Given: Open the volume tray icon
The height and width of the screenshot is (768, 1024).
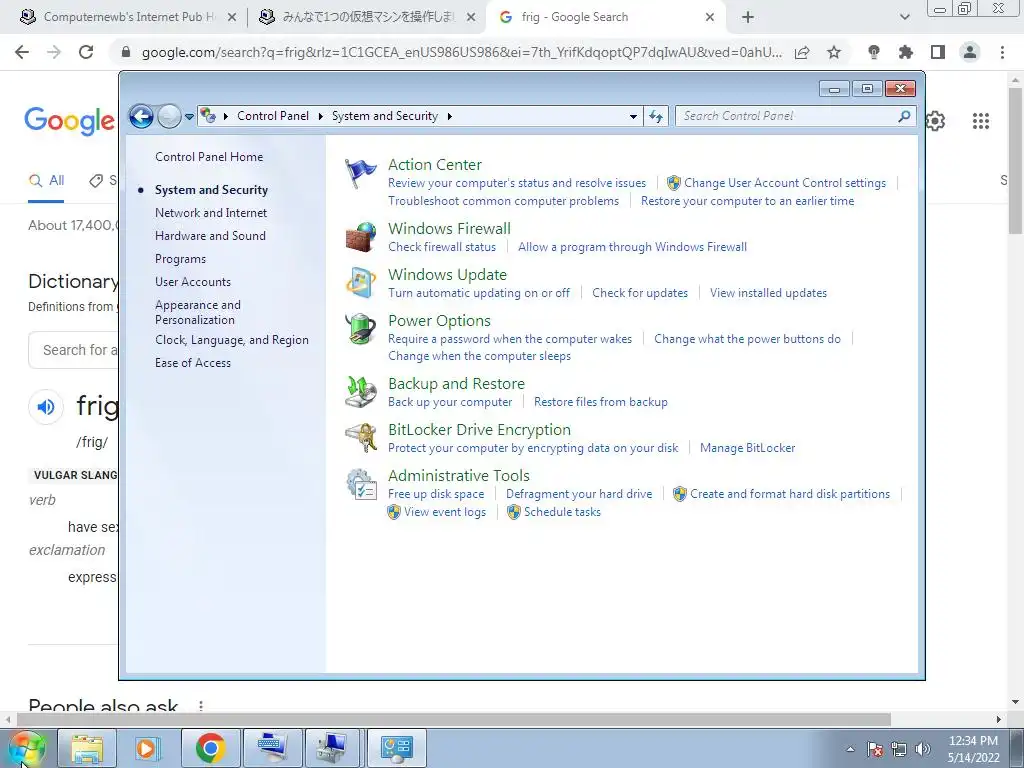Looking at the screenshot, I should (x=923, y=749).
